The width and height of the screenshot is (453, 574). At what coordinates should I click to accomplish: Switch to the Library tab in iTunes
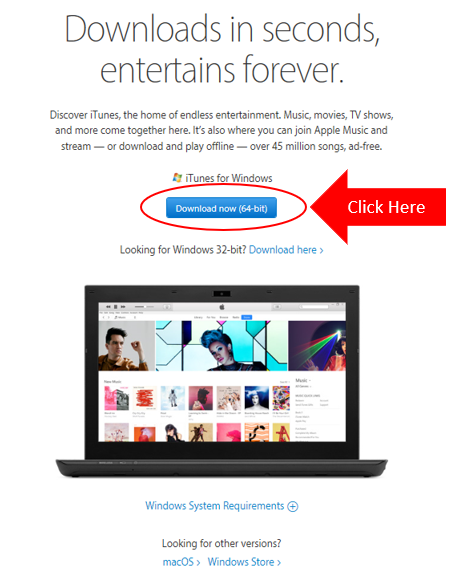[198, 317]
